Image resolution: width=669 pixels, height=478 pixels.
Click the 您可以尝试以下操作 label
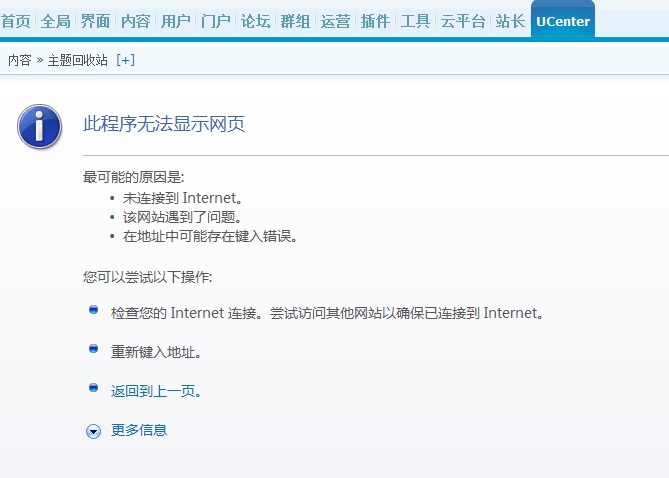148,277
